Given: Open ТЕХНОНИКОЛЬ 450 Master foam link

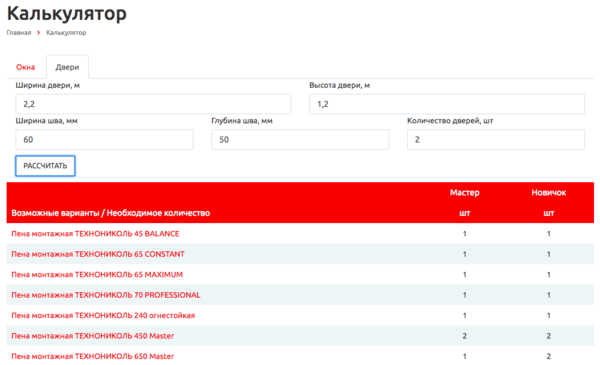Looking at the screenshot, I should coord(93,336).
